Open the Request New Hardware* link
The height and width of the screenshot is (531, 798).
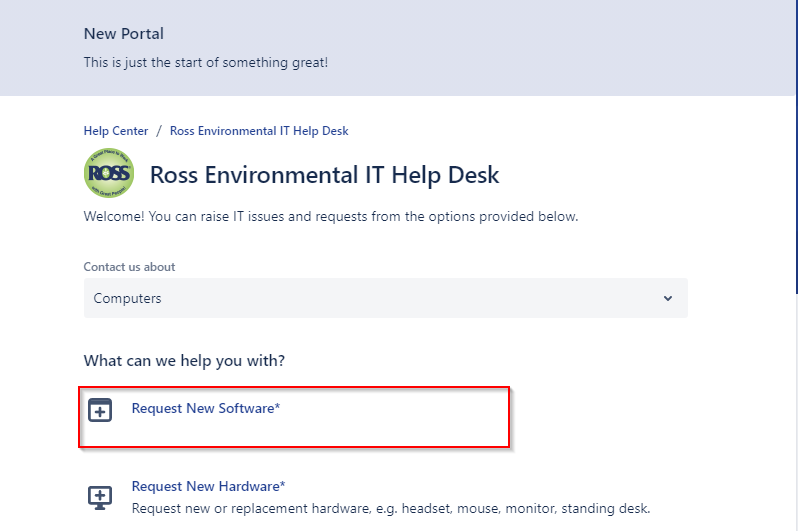click(x=208, y=486)
